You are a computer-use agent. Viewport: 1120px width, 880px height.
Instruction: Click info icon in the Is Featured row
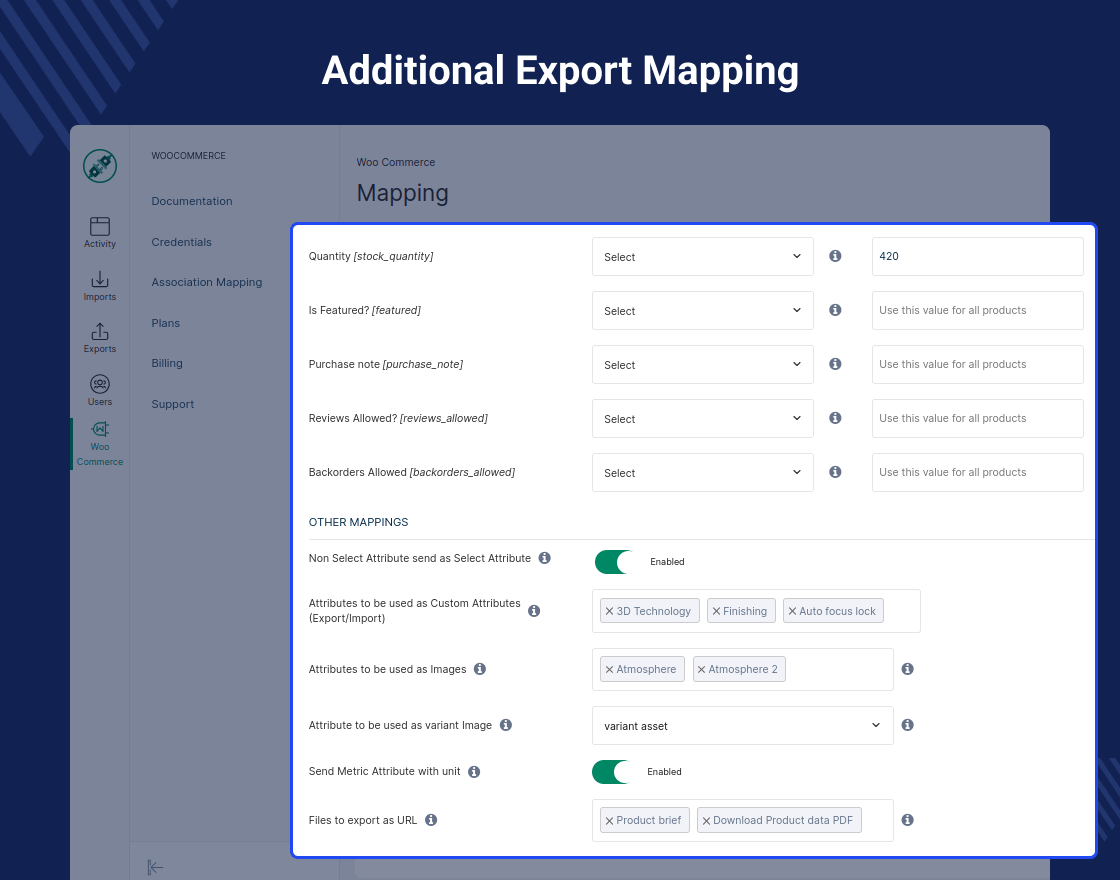pyautogui.click(x=835, y=310)
